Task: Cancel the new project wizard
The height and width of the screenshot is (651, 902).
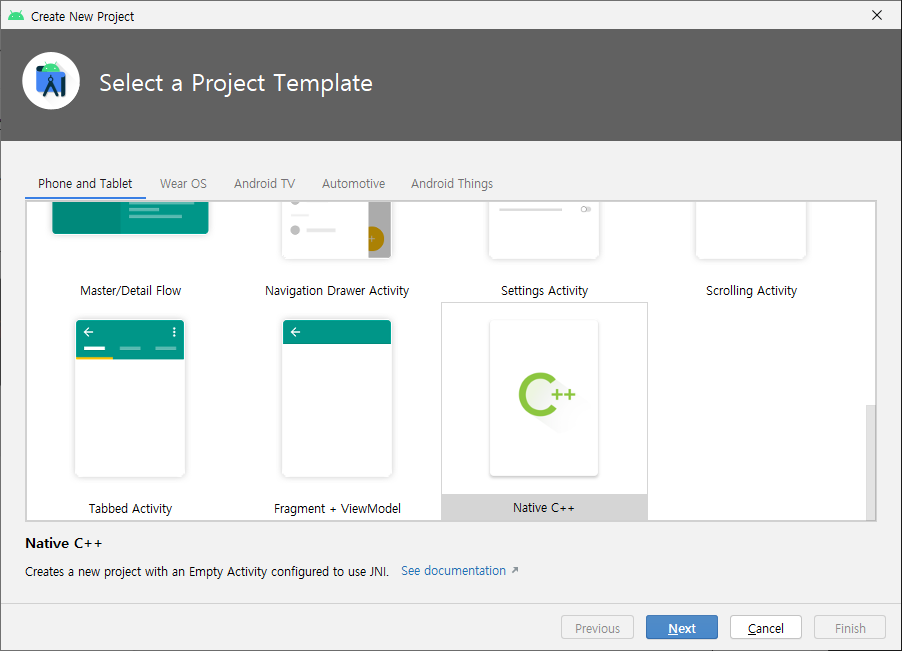Action: click(x=766, y=627)
